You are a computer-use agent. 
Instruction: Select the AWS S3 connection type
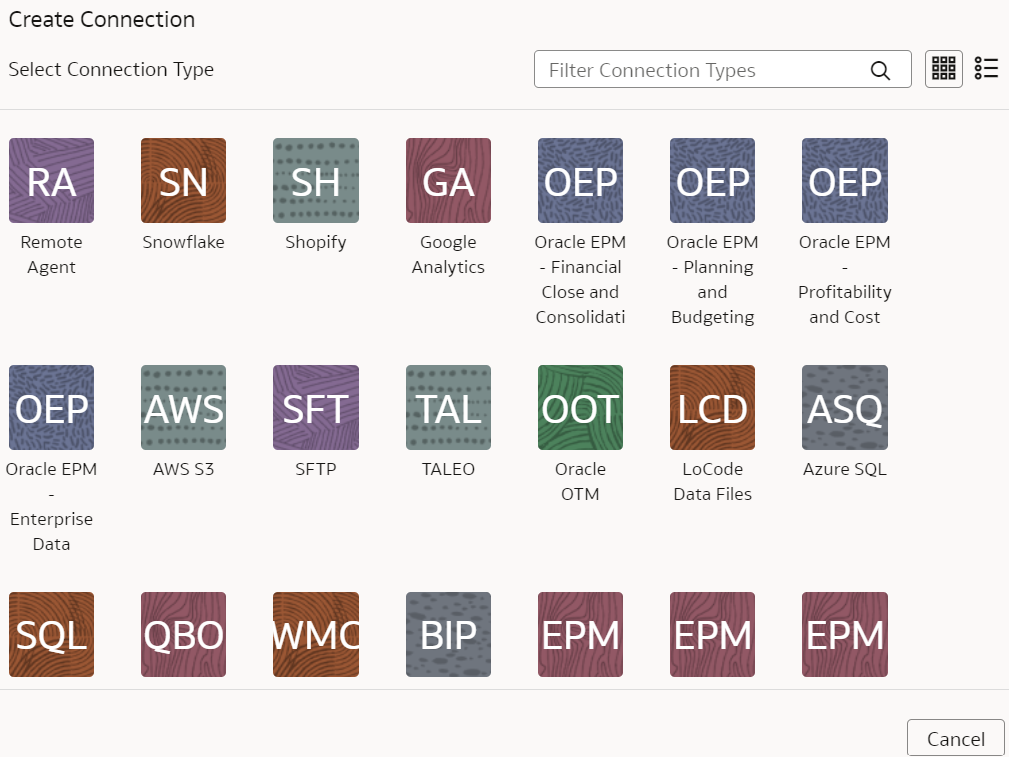[x=183, y=407]
